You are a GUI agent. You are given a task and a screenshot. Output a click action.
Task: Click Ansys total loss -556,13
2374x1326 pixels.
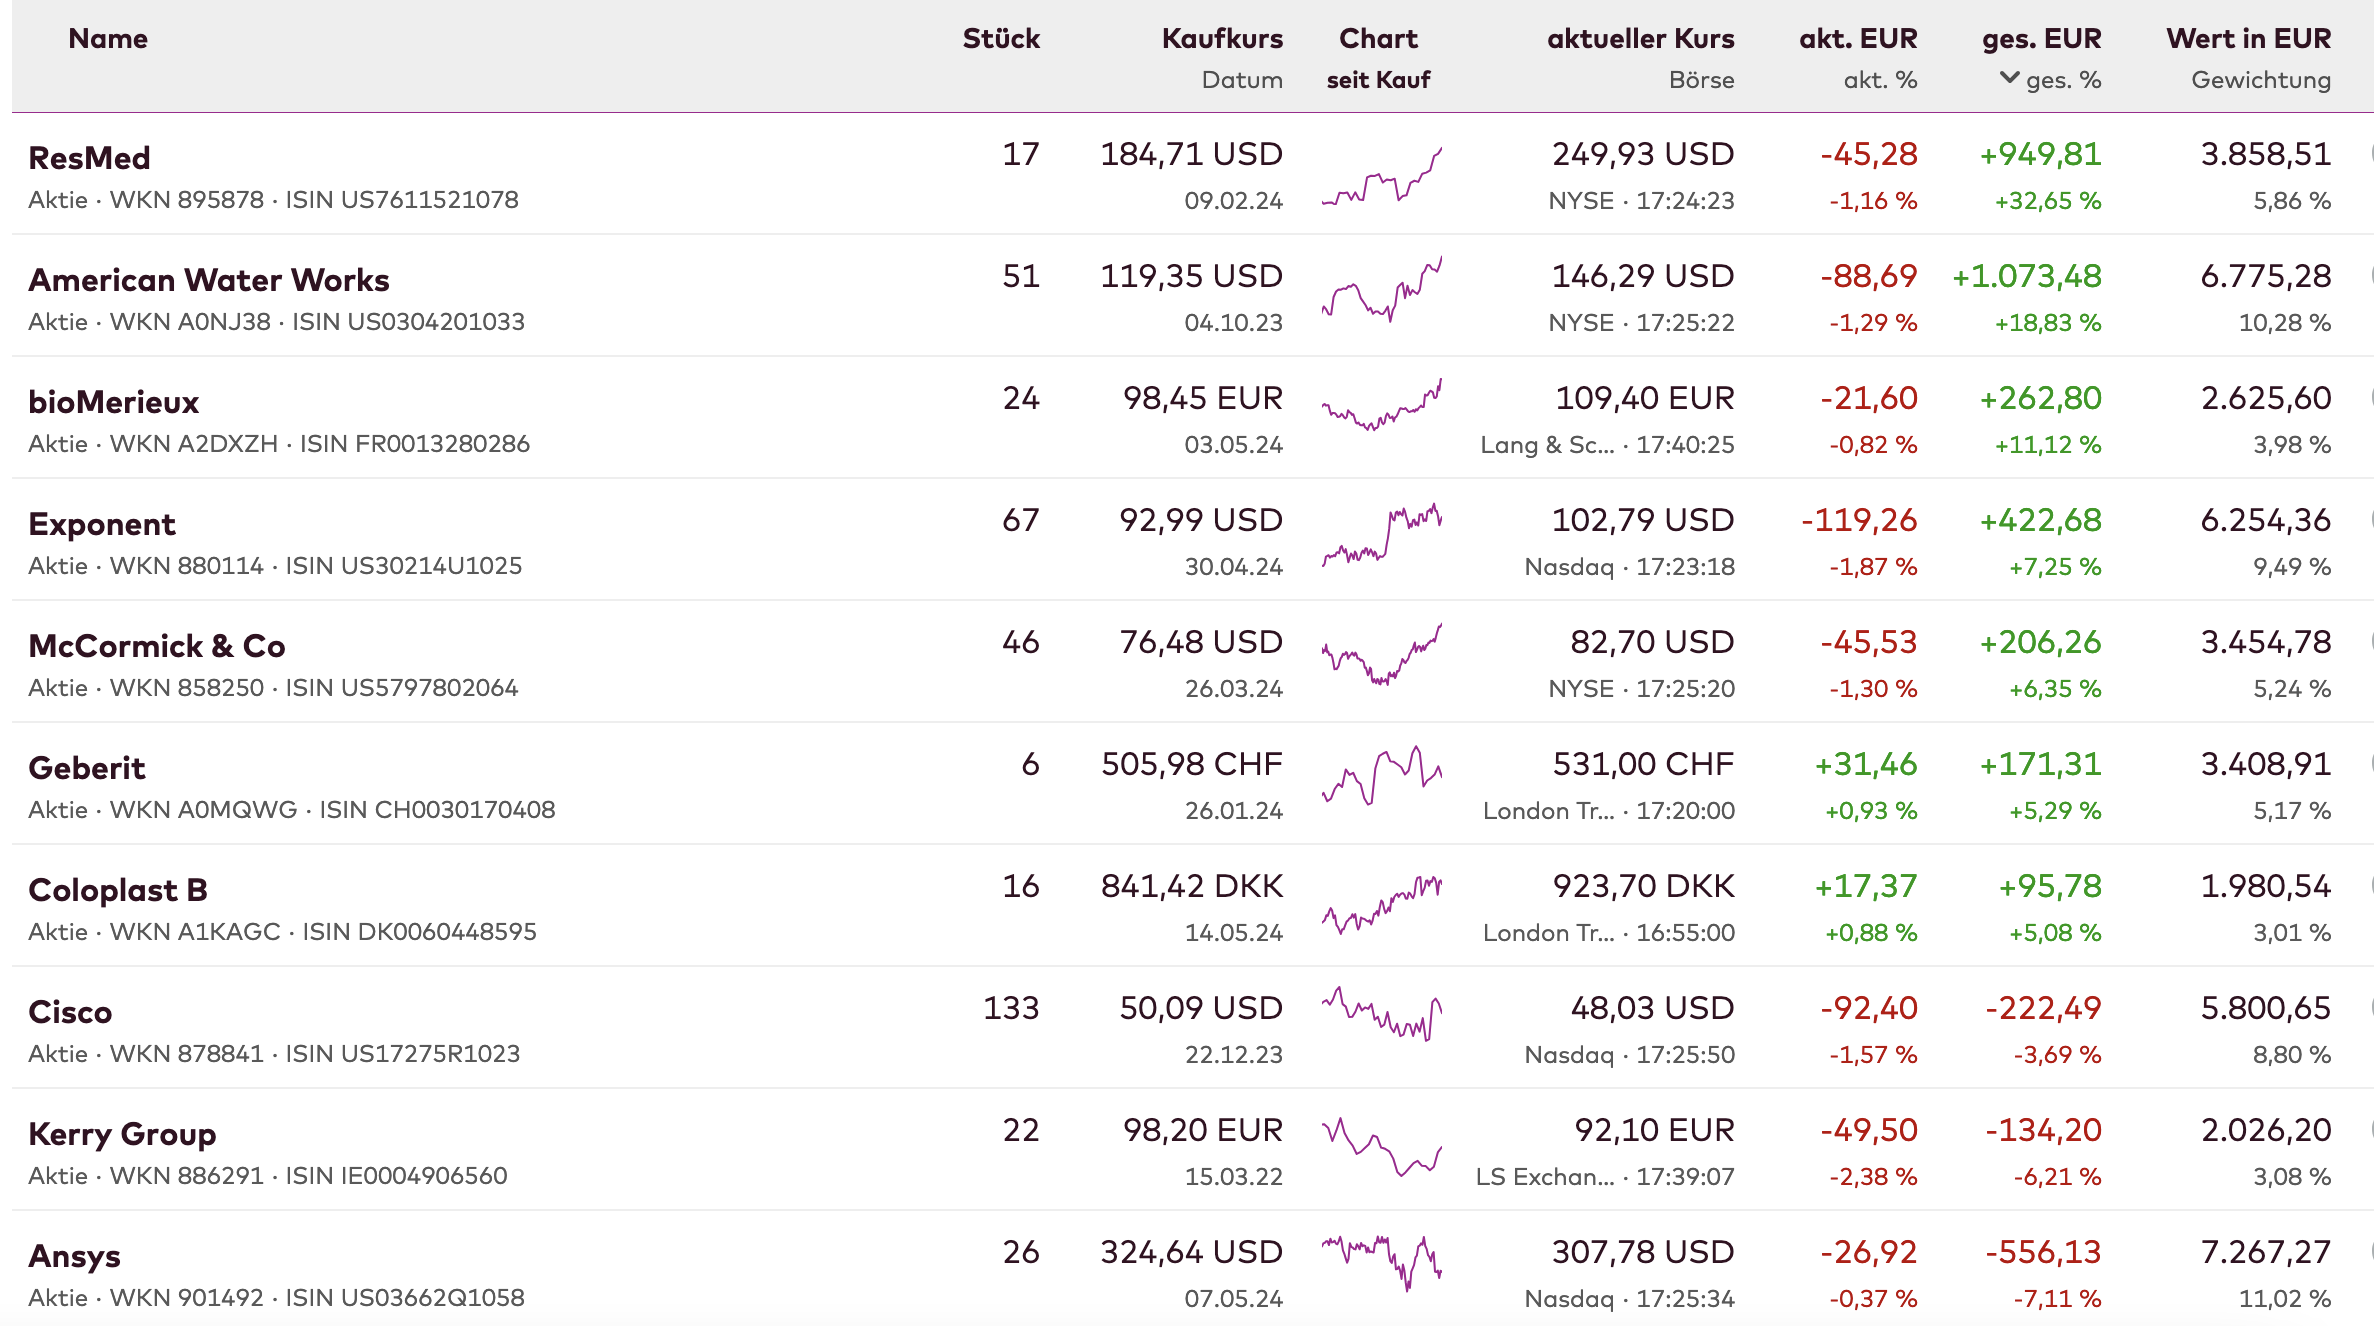pyautogui.click(x=2043, y=1252)
